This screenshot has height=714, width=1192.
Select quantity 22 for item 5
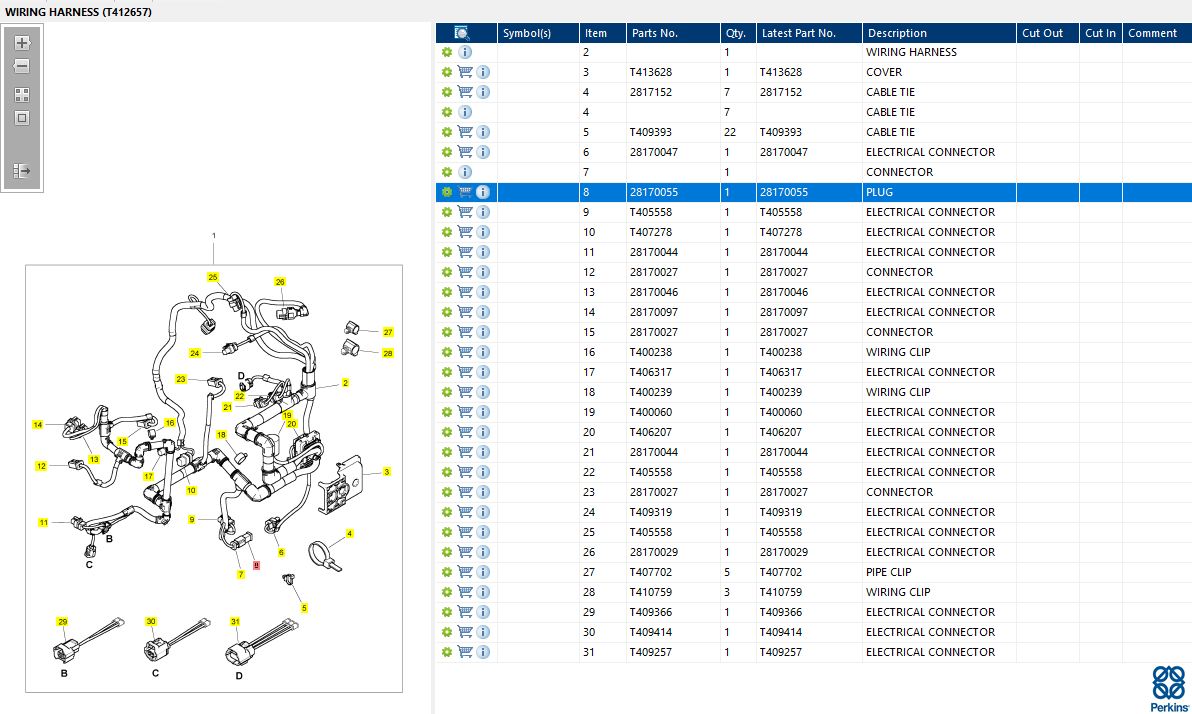pos(730,132)
